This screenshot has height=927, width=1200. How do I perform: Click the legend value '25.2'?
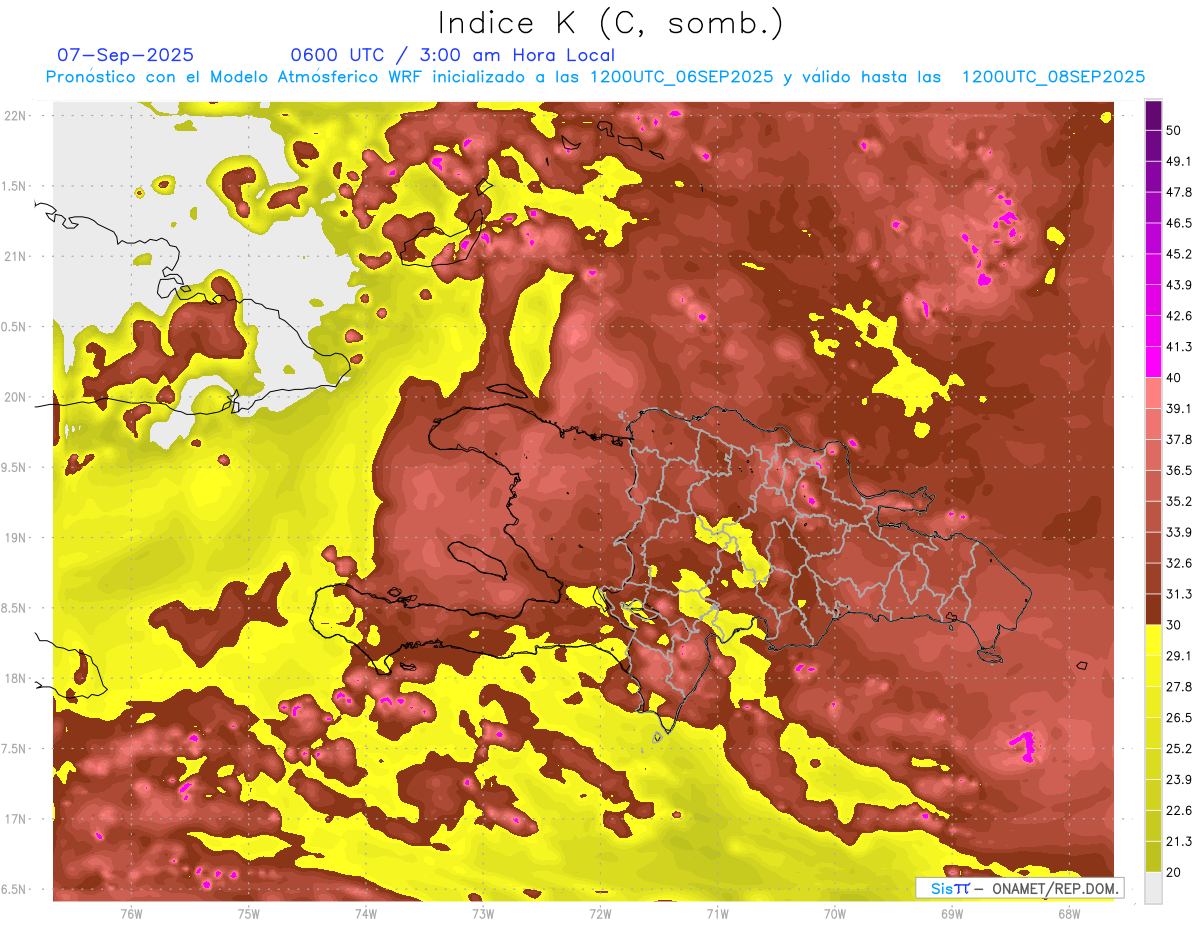coord(1178,749)
